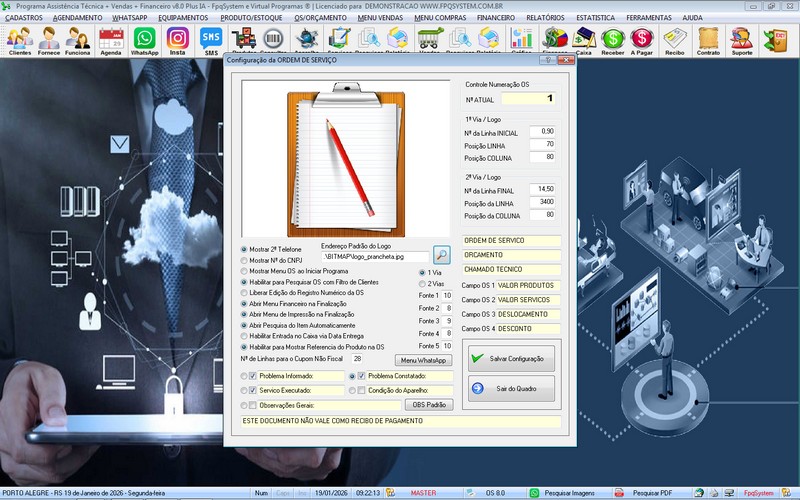Open the Produtos forklift icon

244,40
